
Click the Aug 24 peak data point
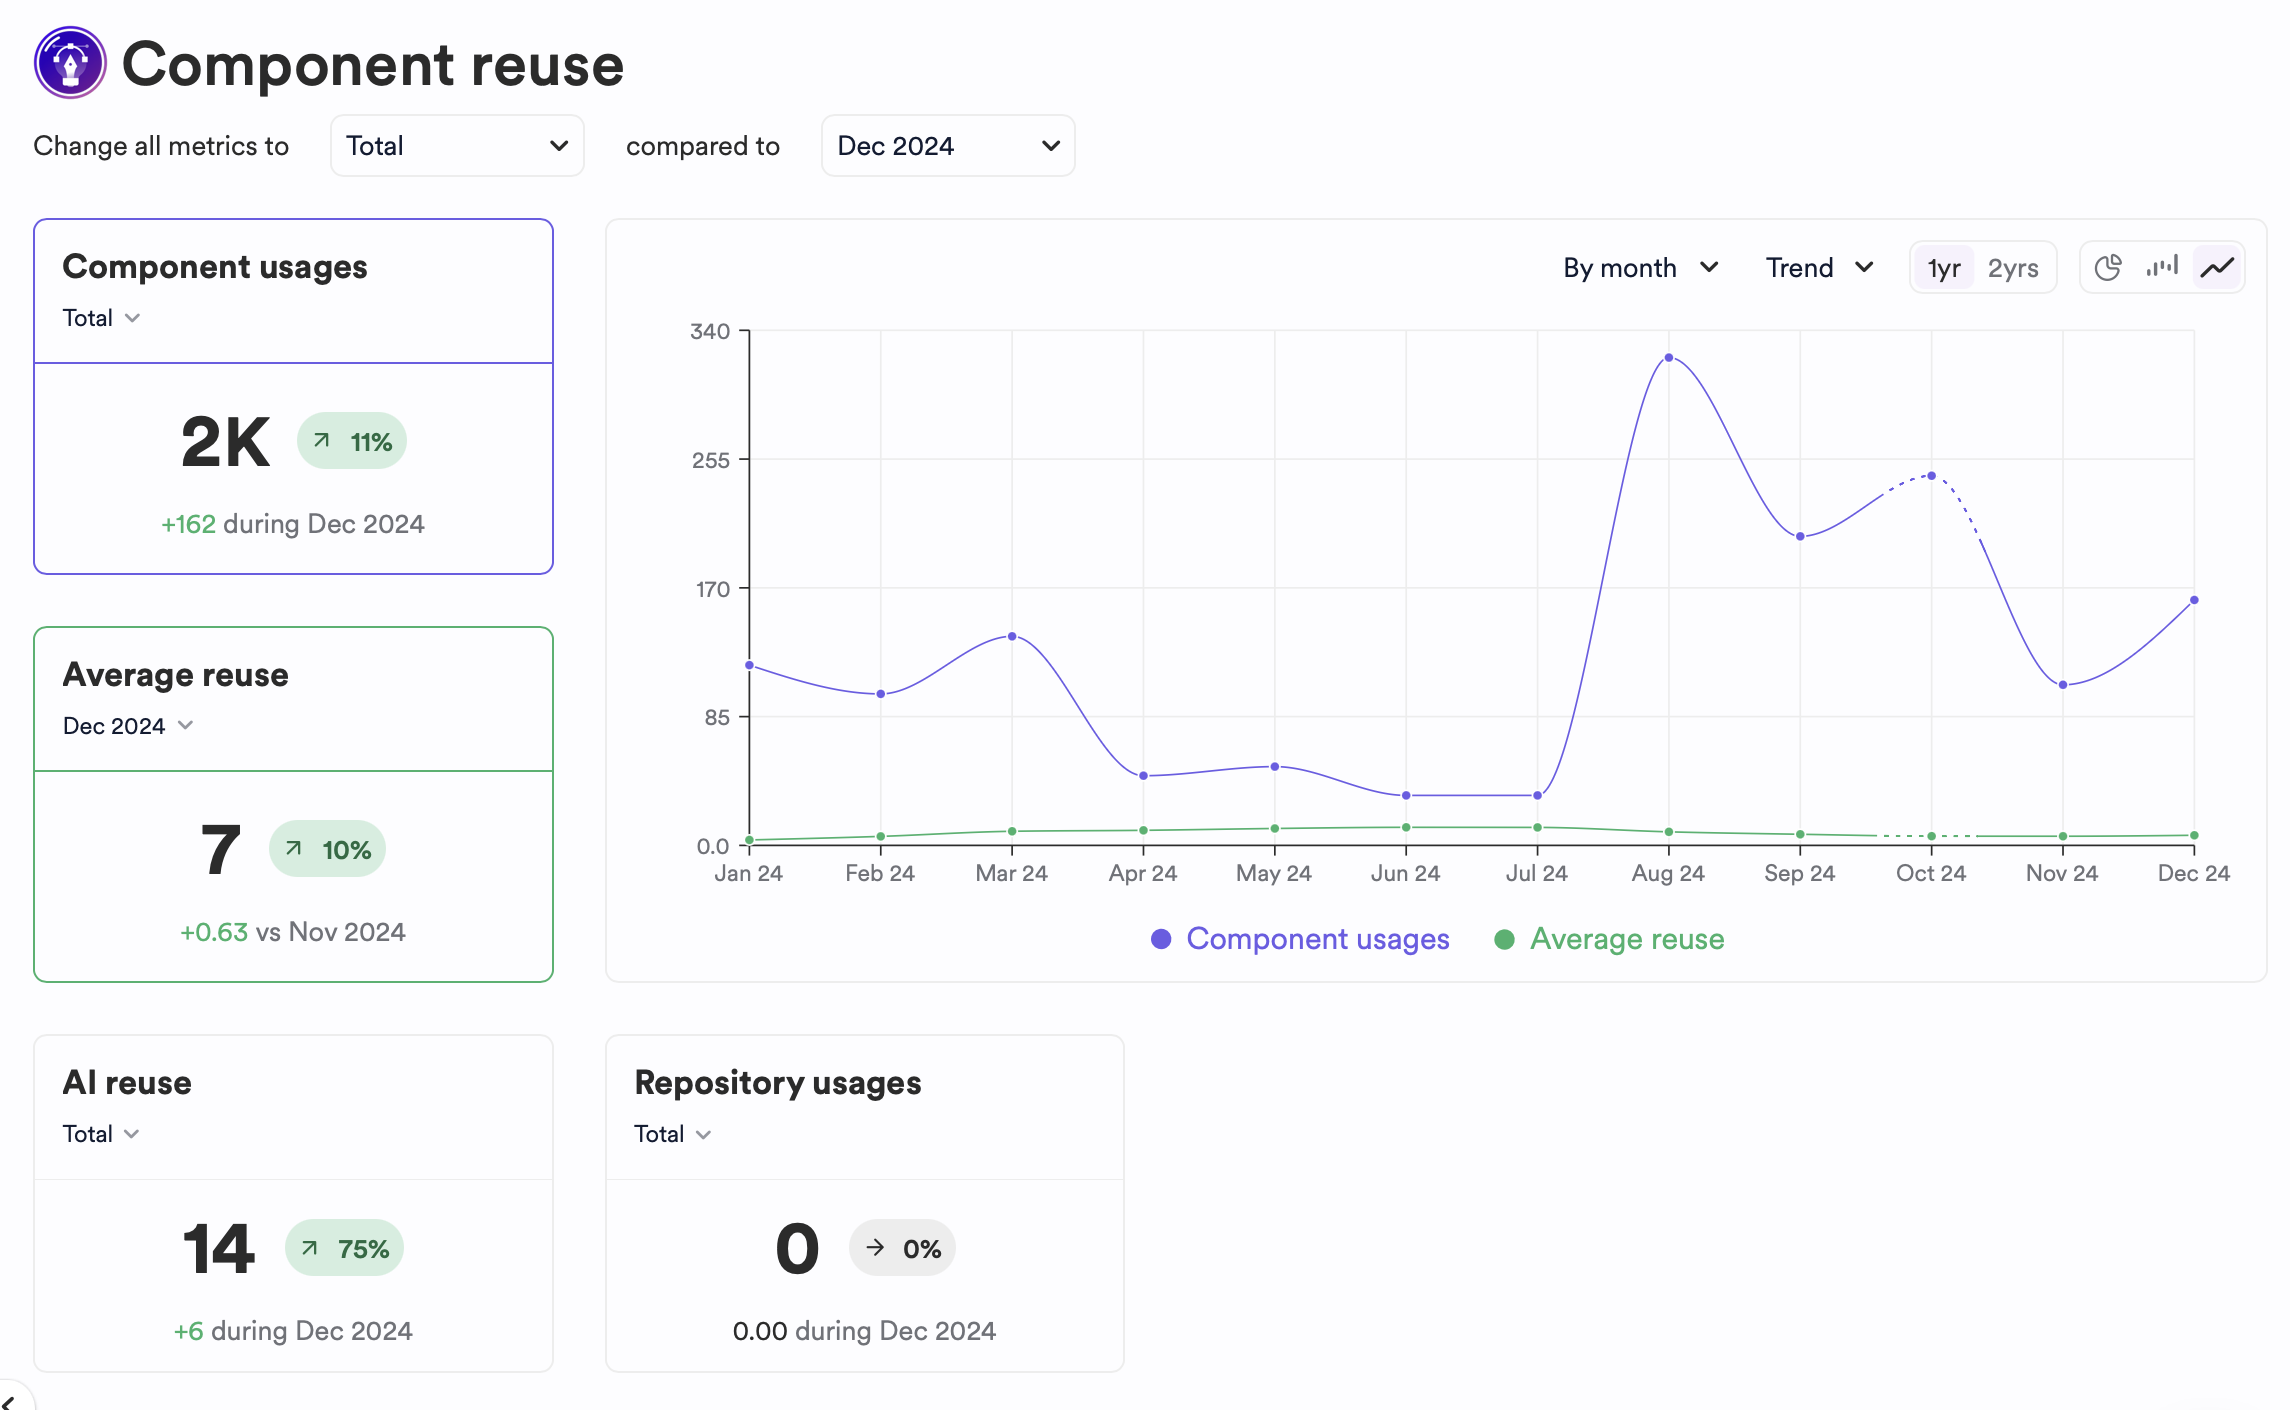point(1669,357)
